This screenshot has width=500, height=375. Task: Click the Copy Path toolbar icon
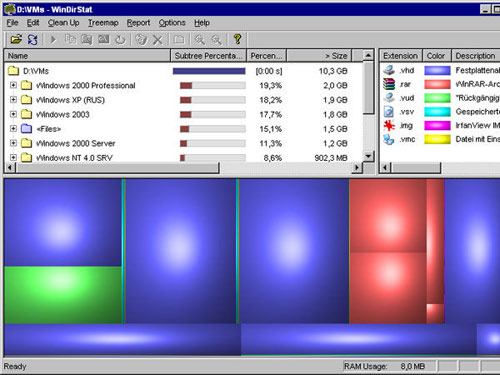tap(70, 40)
